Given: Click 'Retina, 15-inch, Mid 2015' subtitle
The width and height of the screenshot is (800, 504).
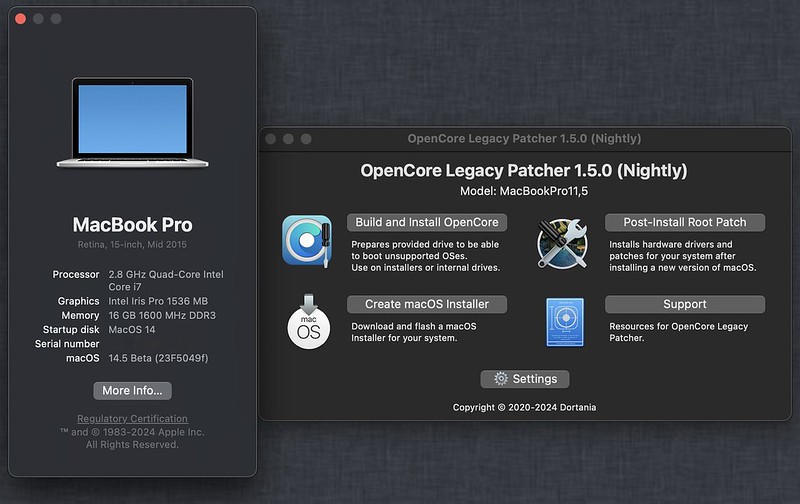Looking at the screenshot, I should [x=132, y=244].
